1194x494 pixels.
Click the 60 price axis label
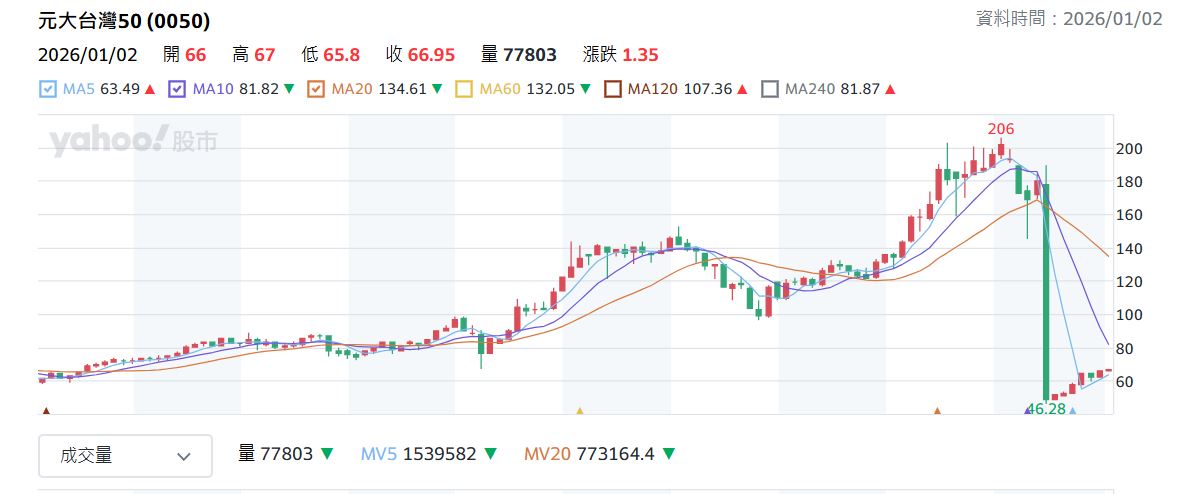tap(1125, 381)
